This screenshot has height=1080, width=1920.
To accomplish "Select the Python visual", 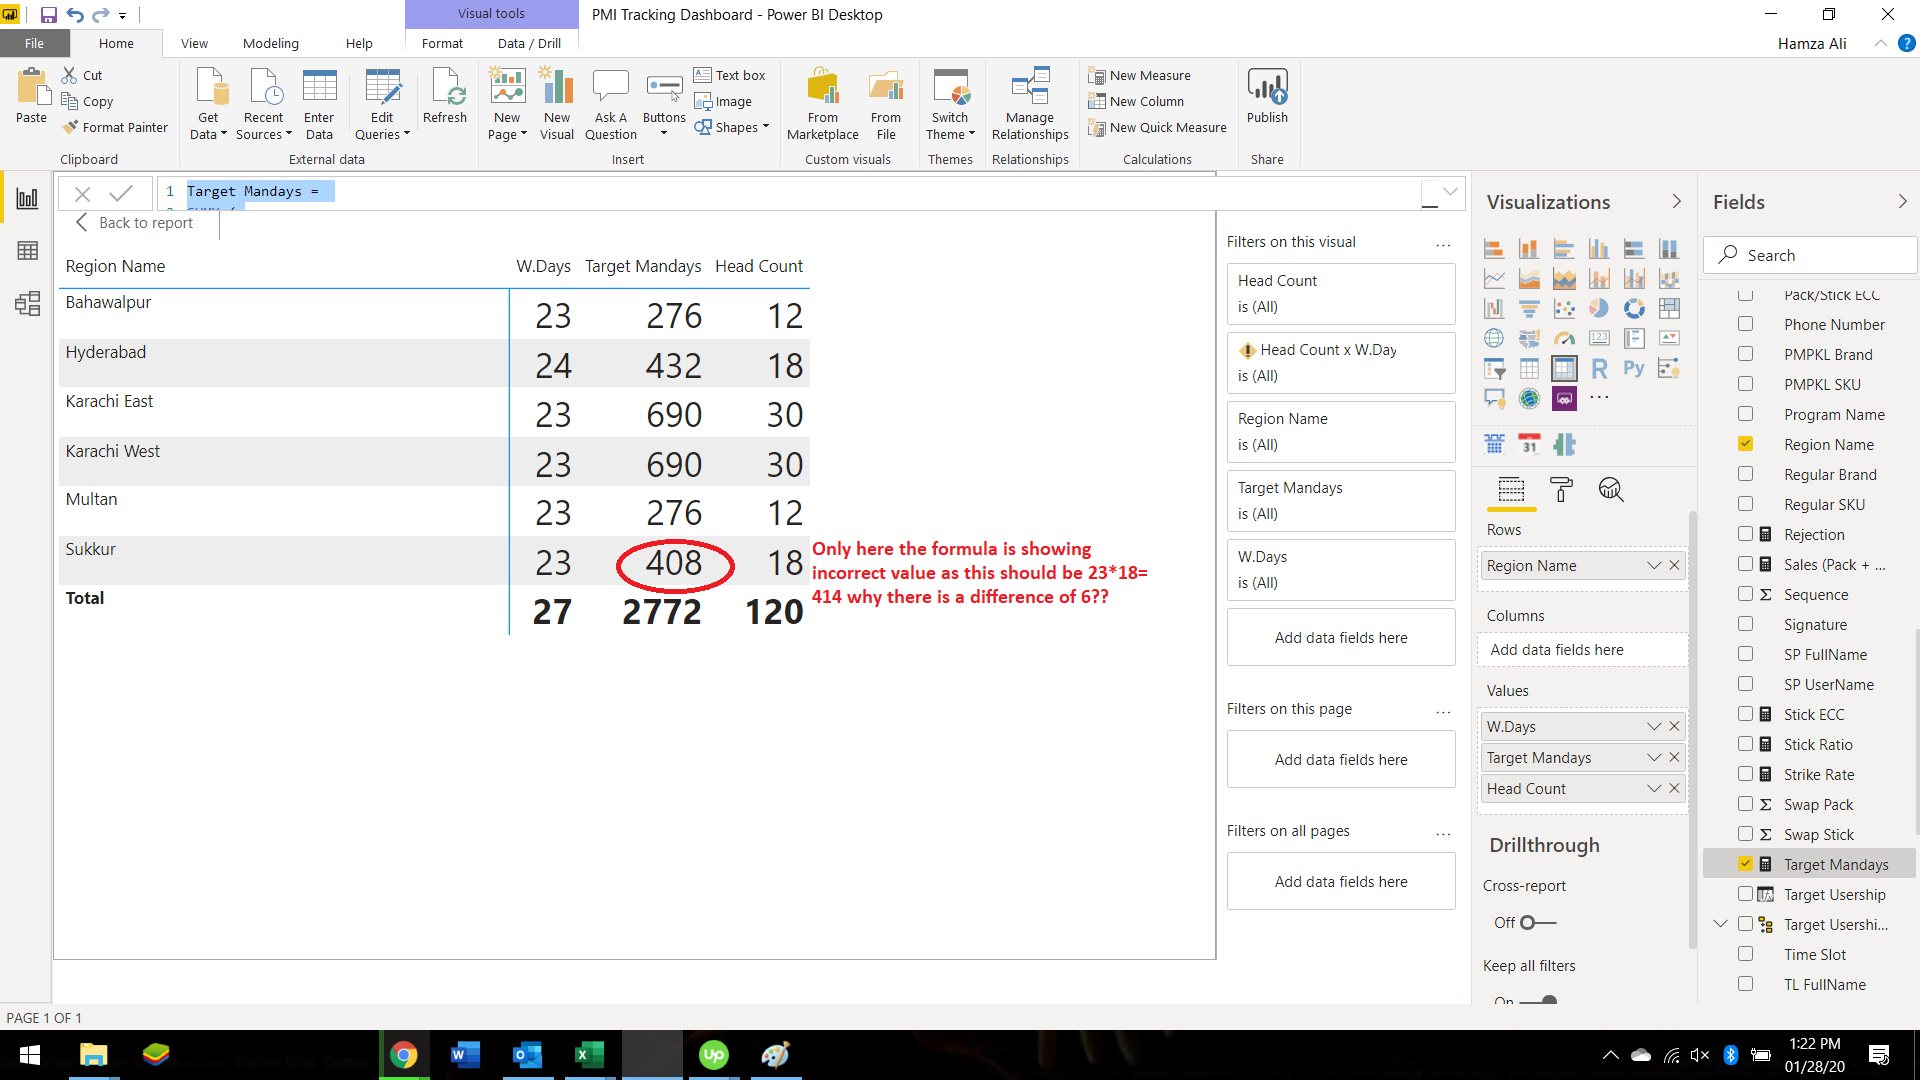I will click(1634, 368).
